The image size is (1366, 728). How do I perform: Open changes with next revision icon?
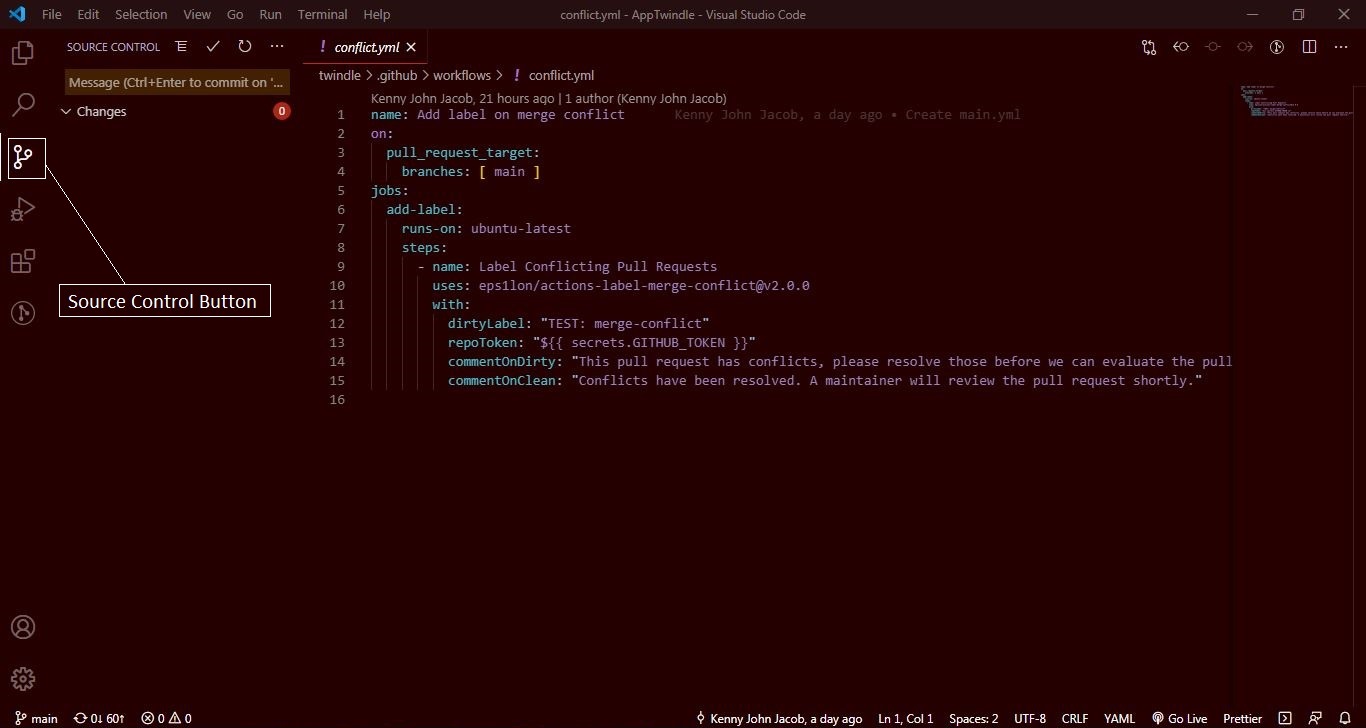click(x=1245, y=47)
